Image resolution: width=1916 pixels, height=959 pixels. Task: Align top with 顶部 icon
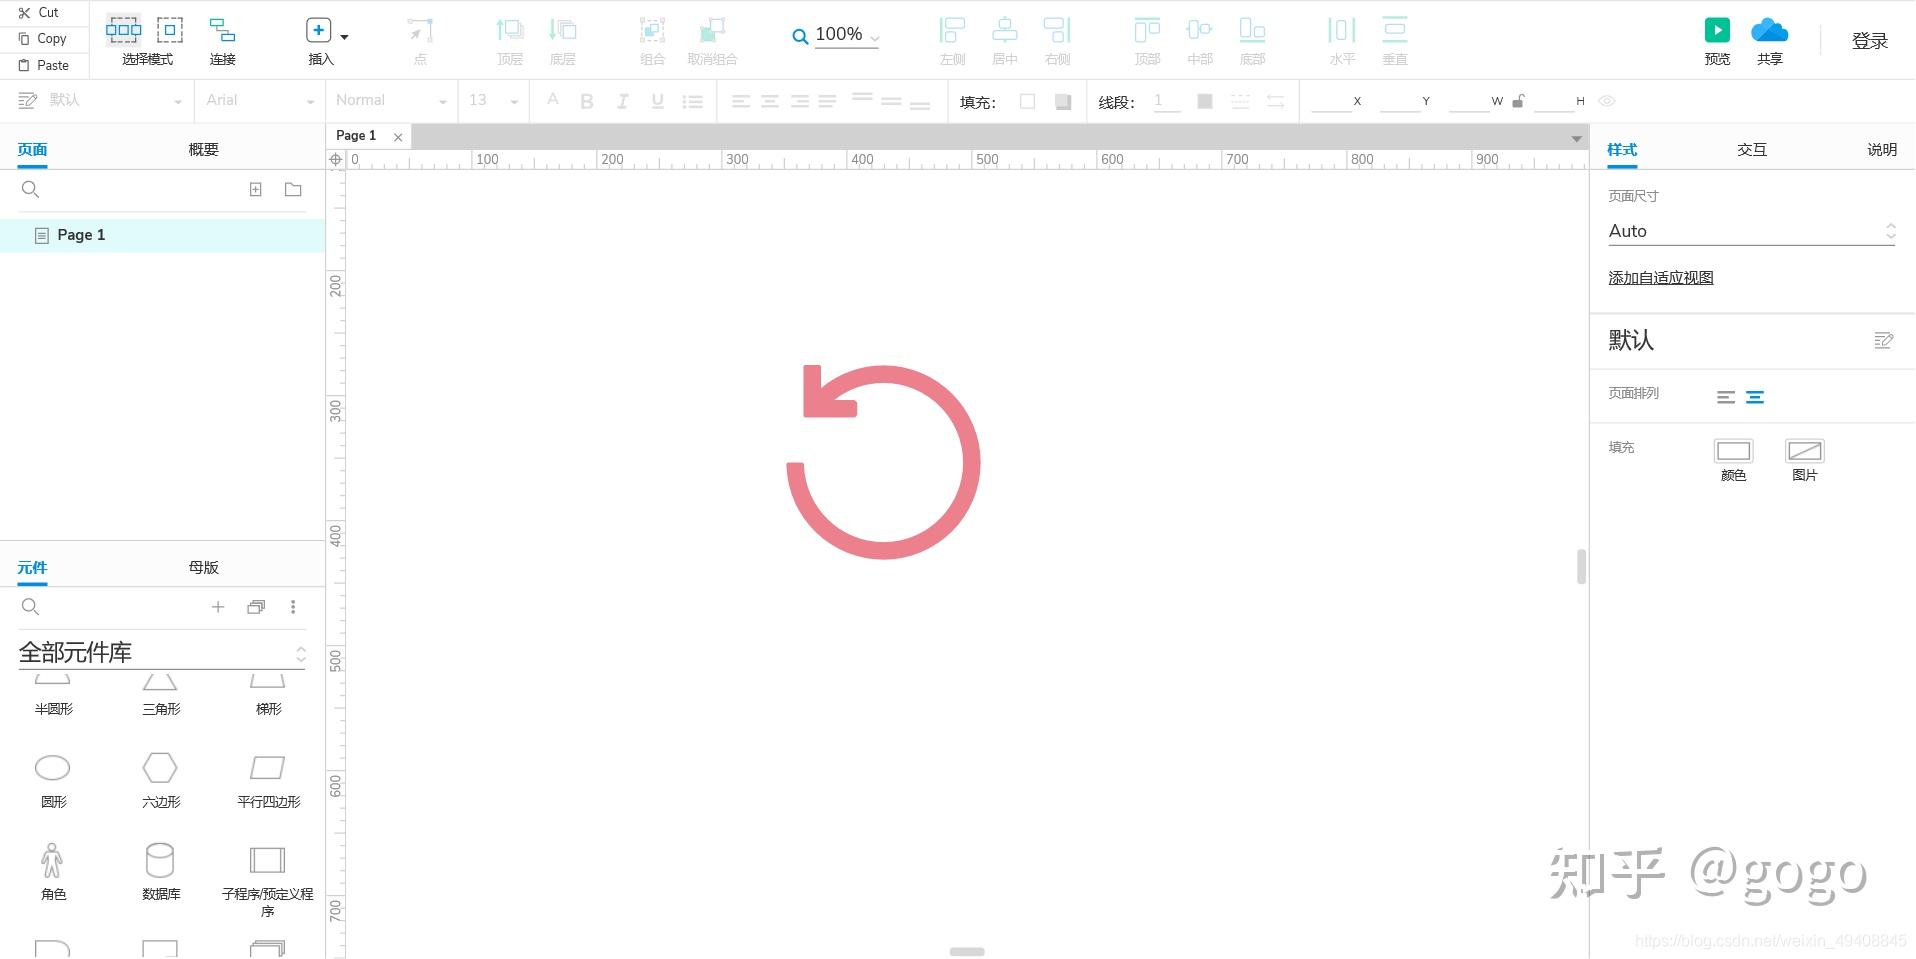(x=1147, y=30)
